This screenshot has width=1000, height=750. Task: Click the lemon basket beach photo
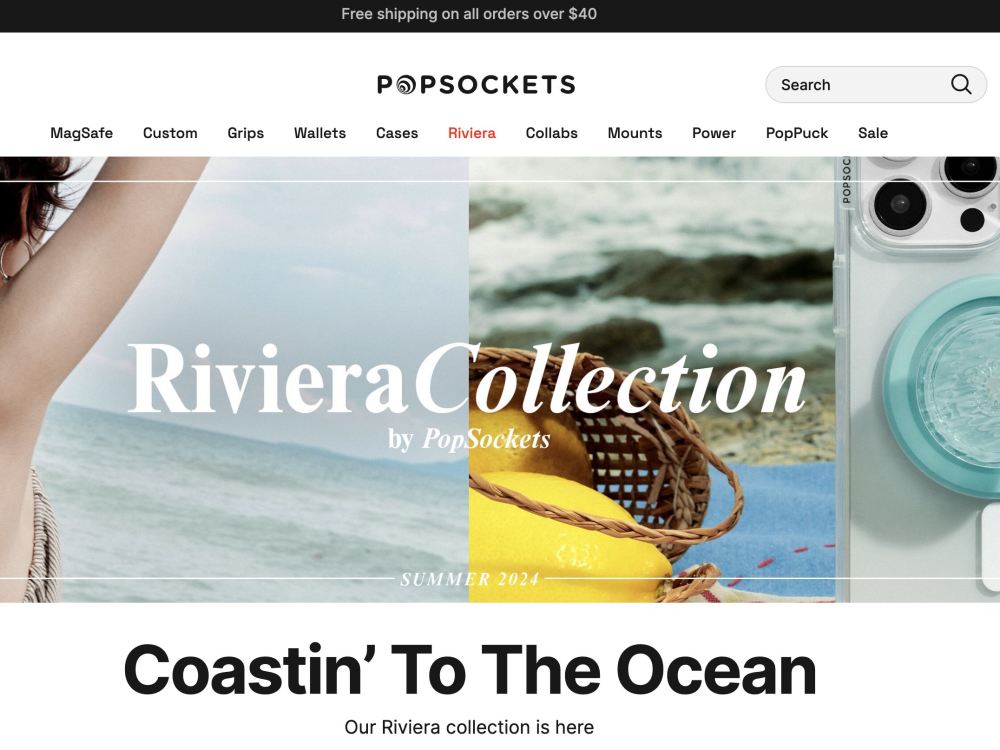(x=651, y=379)
